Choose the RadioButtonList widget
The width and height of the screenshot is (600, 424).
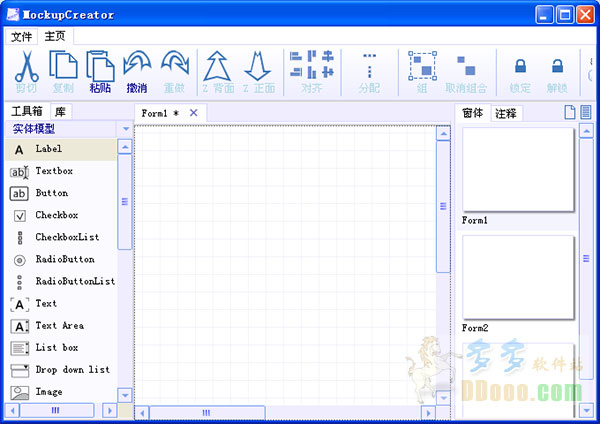pos(61,282)
